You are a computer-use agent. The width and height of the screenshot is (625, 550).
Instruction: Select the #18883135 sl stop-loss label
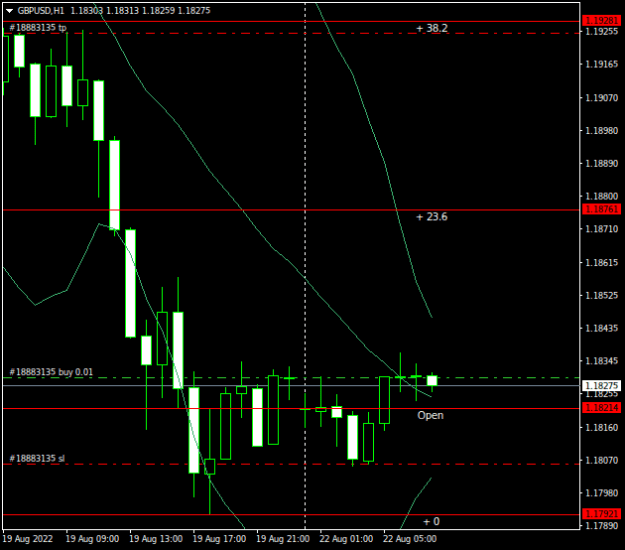(x=37, y=458)
